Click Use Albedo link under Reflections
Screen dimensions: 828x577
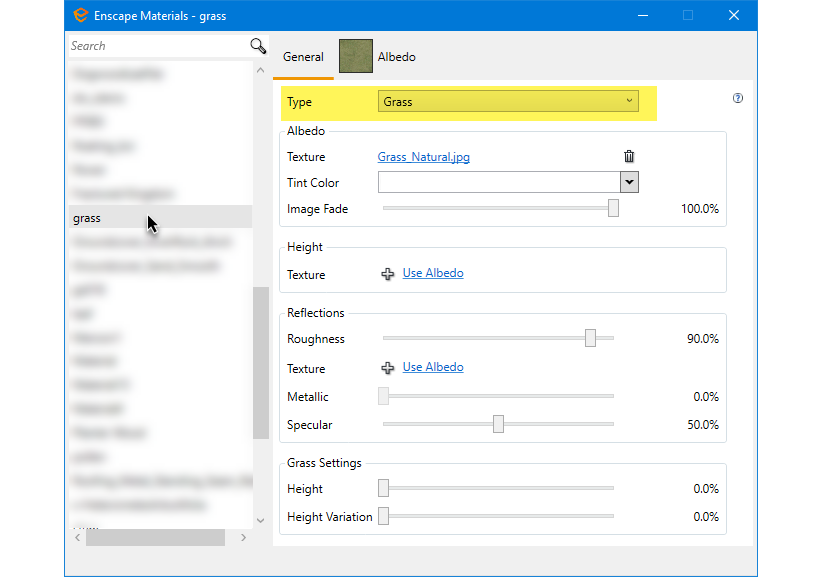pos(433,367)
